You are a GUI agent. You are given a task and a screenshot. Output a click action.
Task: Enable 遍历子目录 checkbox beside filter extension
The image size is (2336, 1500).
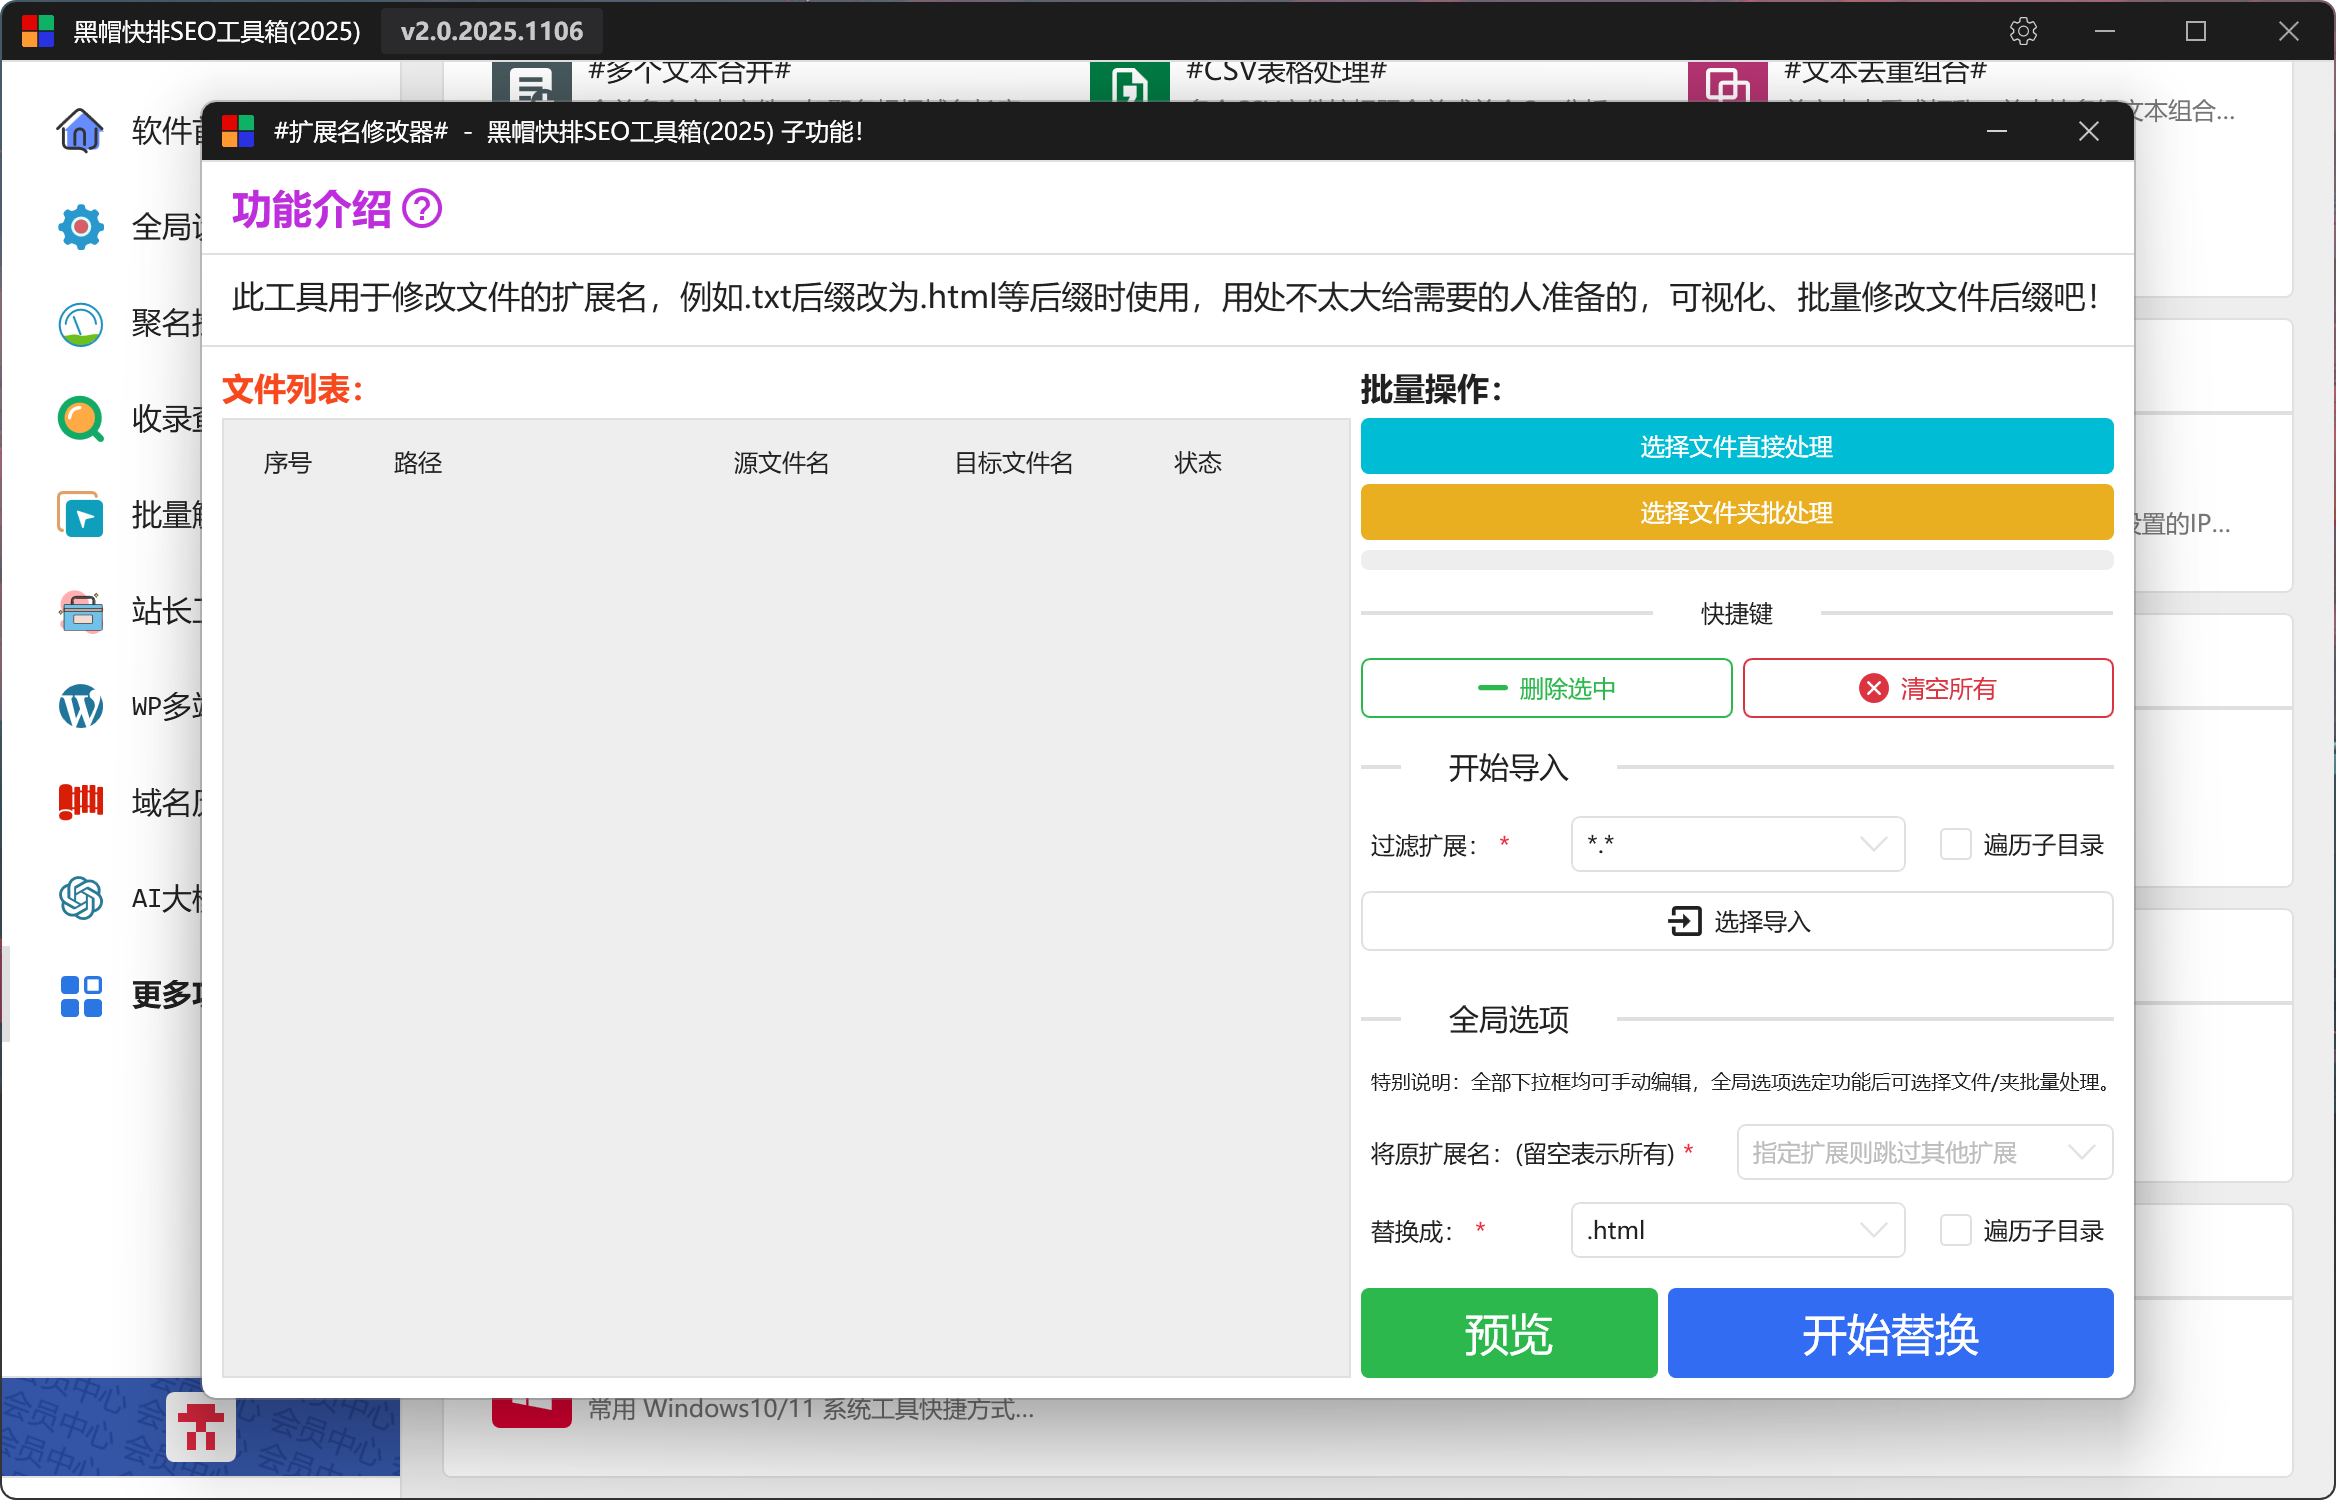pyautogui.click(x=1955, y=845)
